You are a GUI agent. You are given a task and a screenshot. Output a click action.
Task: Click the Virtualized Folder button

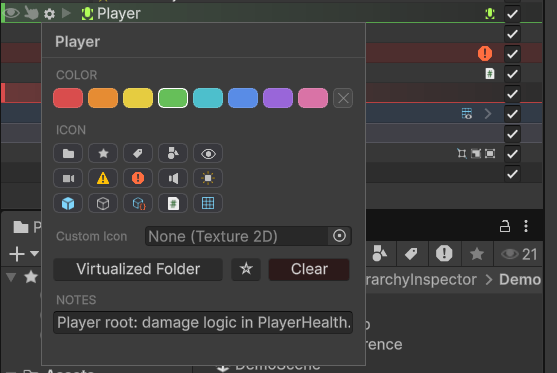tap(138, 269)
